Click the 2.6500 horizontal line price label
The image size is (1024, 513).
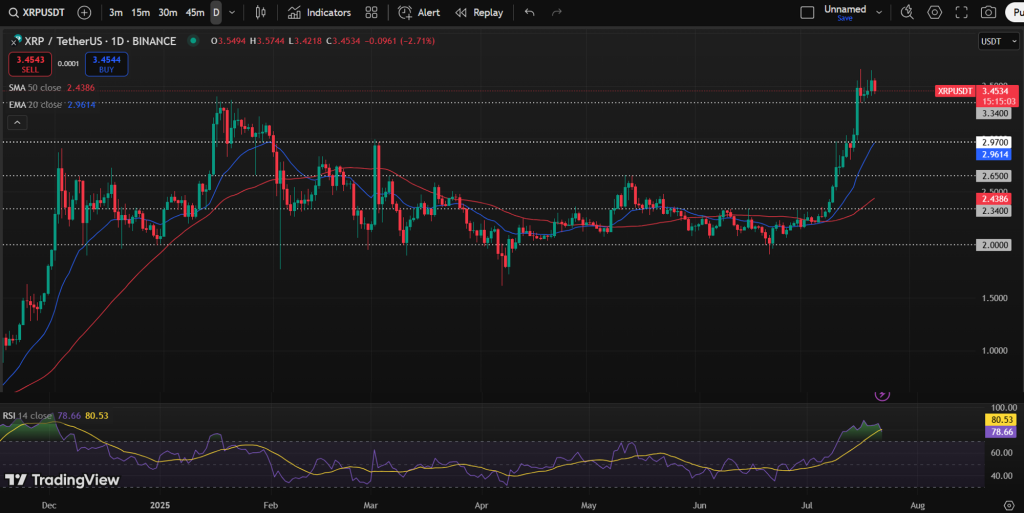(x=995, y=176)
